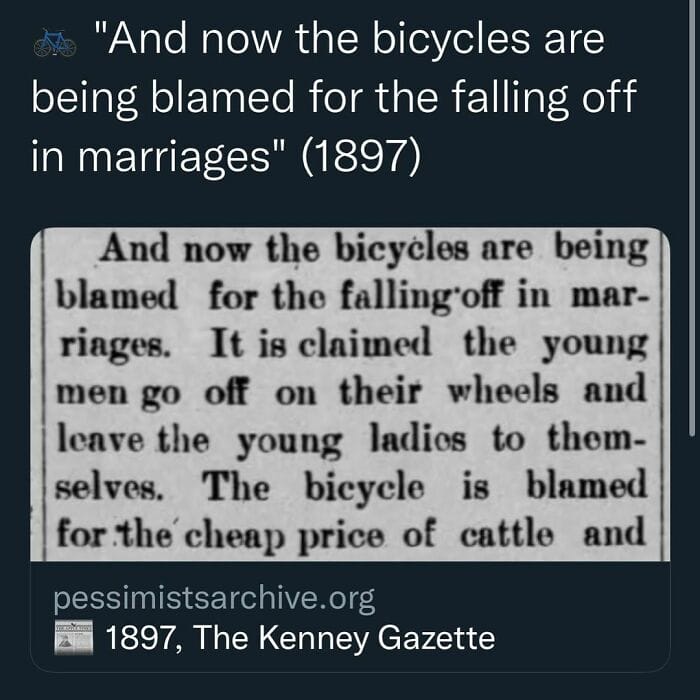This screenshot has height=700, width=700.
Task: Click clipping line 'selves. The bicycle is blamed'
Action: pyautogui.click(x=351, y=487)
